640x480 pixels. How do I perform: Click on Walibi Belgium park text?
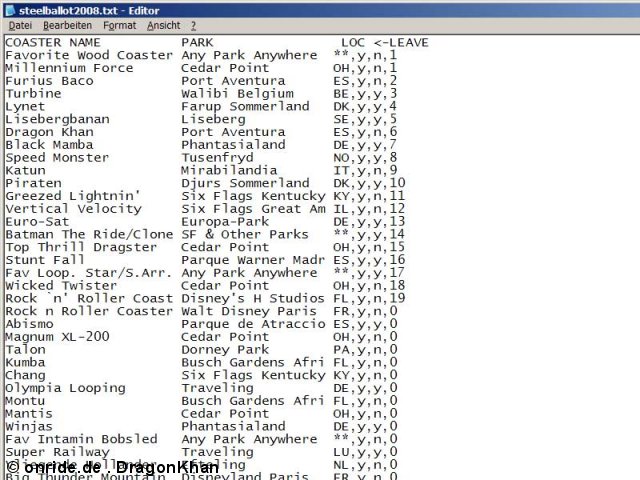click(x=237, y=93)
